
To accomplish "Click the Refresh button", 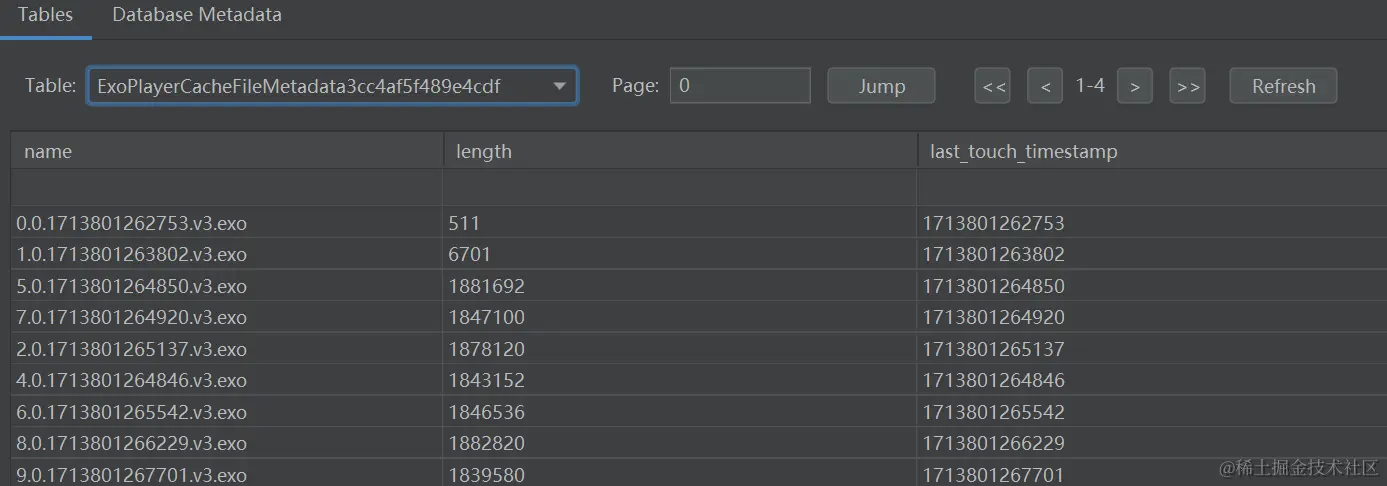I will click(1283, 86).
